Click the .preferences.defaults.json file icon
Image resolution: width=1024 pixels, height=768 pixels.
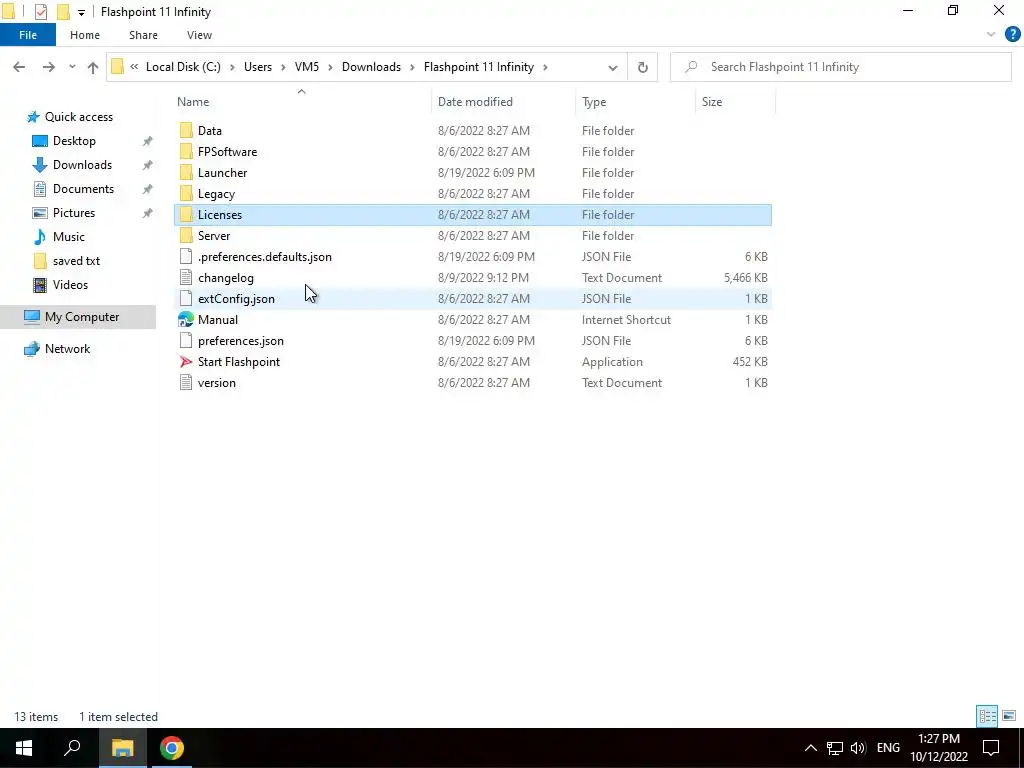tap(186, 257)
